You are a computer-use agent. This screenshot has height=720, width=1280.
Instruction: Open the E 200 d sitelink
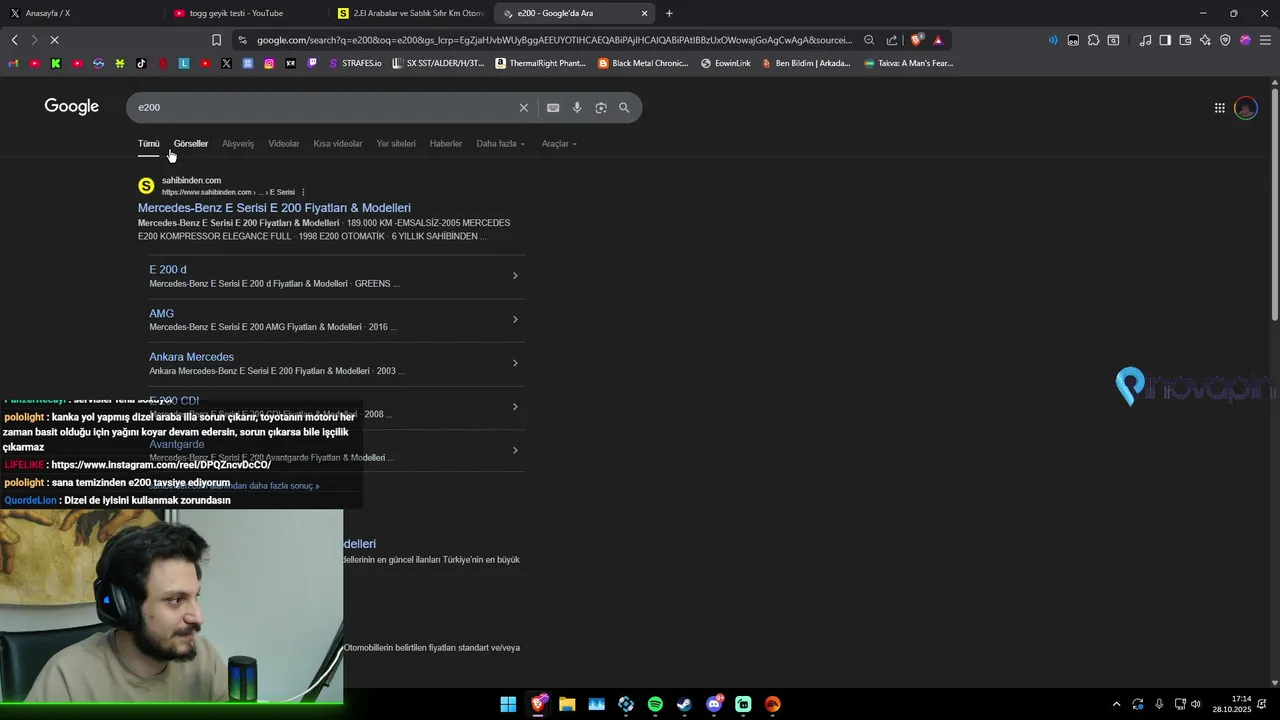pyautogui.click(x=168, y=270)
